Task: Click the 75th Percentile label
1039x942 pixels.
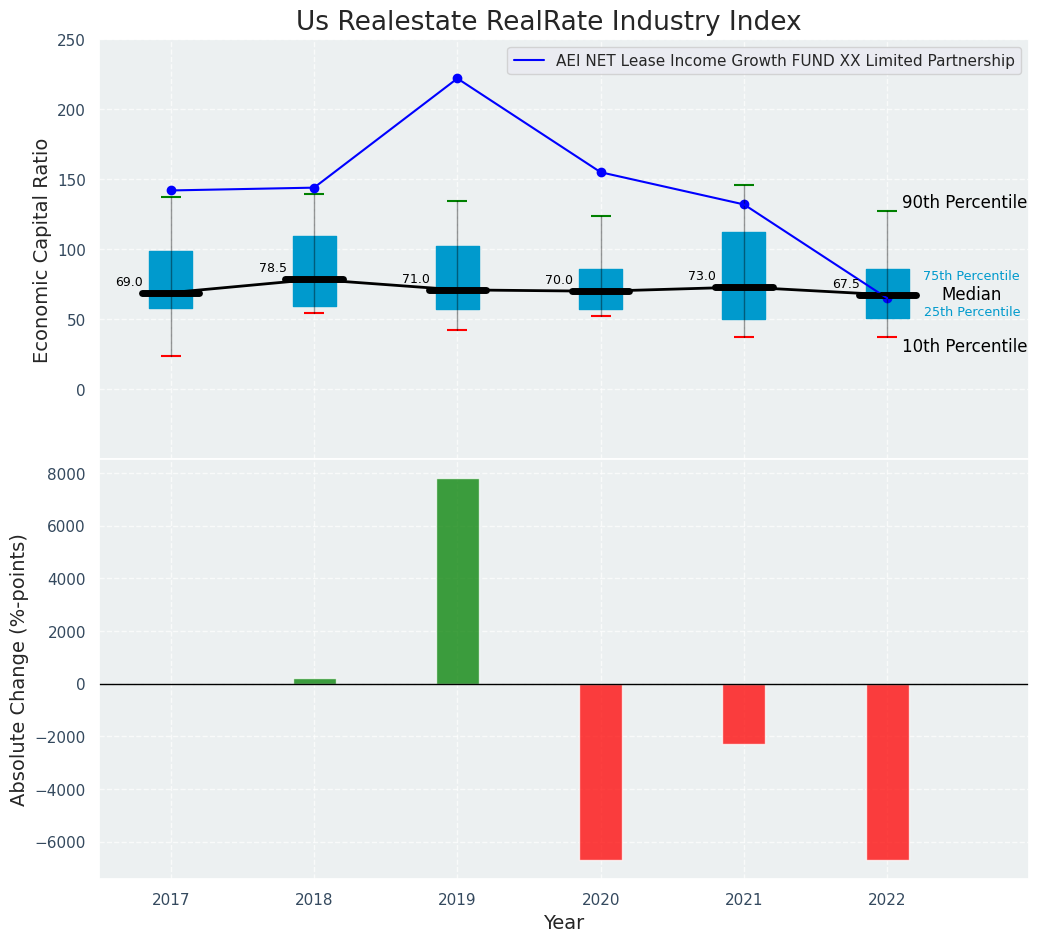Action: pos(971,276)
